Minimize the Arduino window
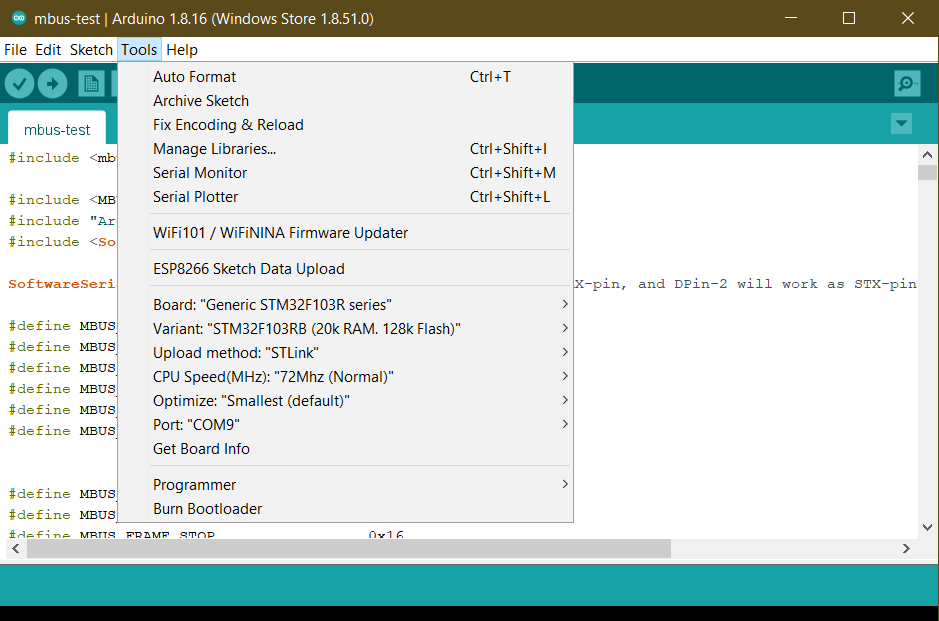The height and width of the screenshot is (621, 939). 791,19
